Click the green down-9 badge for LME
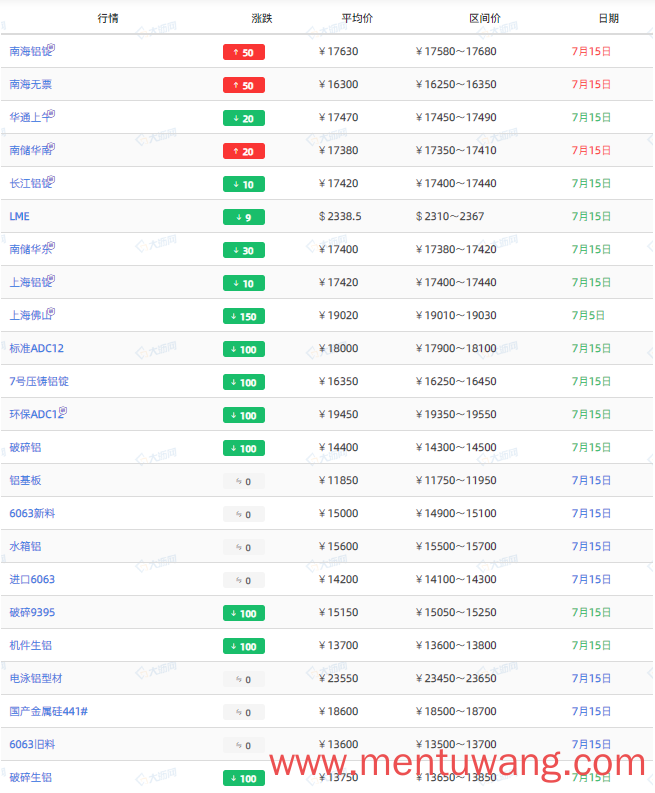Screen dimensions: 655x793 point(244,217)
